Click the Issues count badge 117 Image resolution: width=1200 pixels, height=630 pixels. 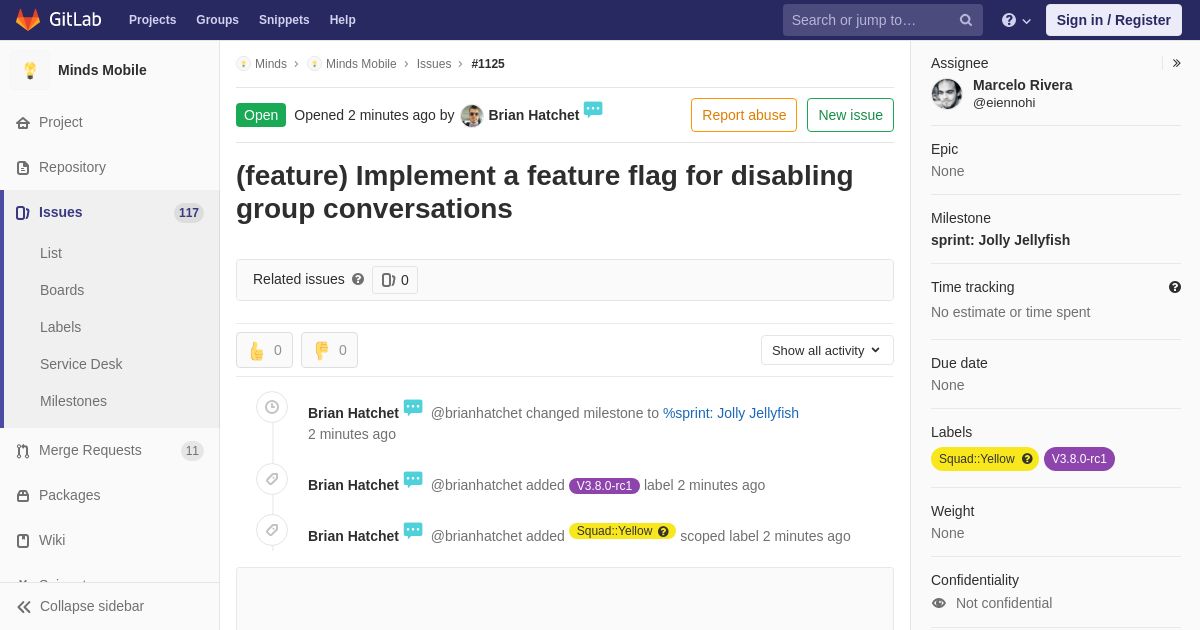tap(189, 213)
